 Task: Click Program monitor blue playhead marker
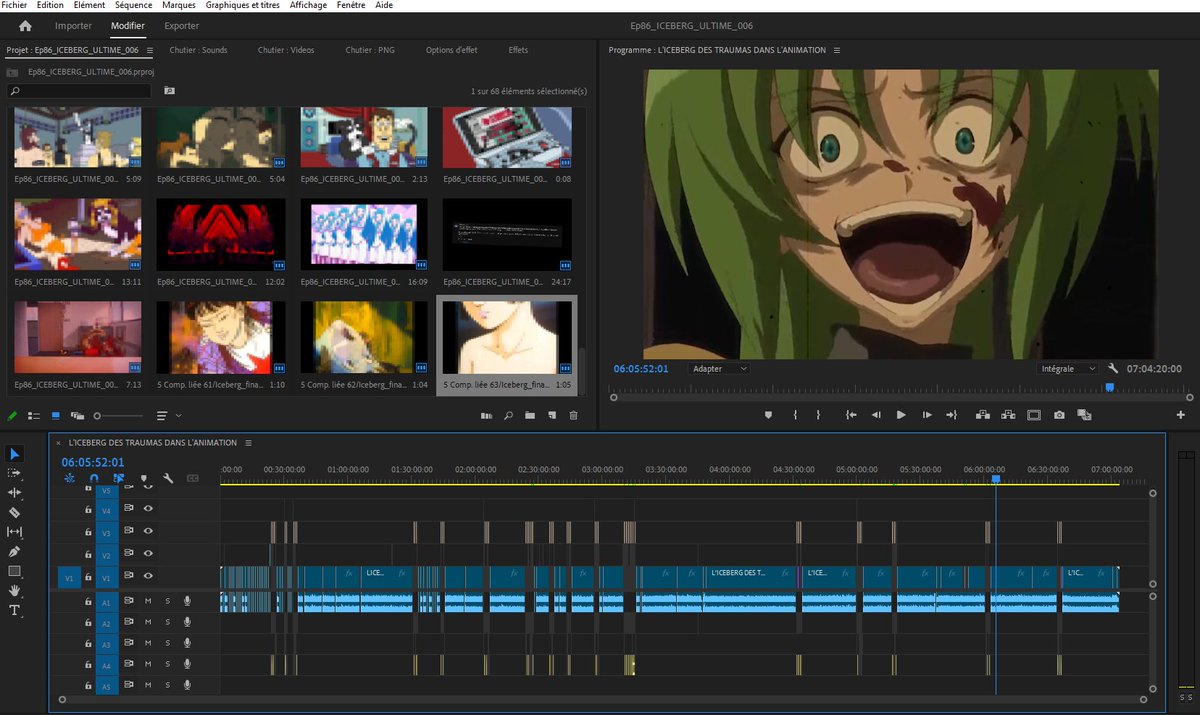pyautogui.click(x=1109, y=387)
